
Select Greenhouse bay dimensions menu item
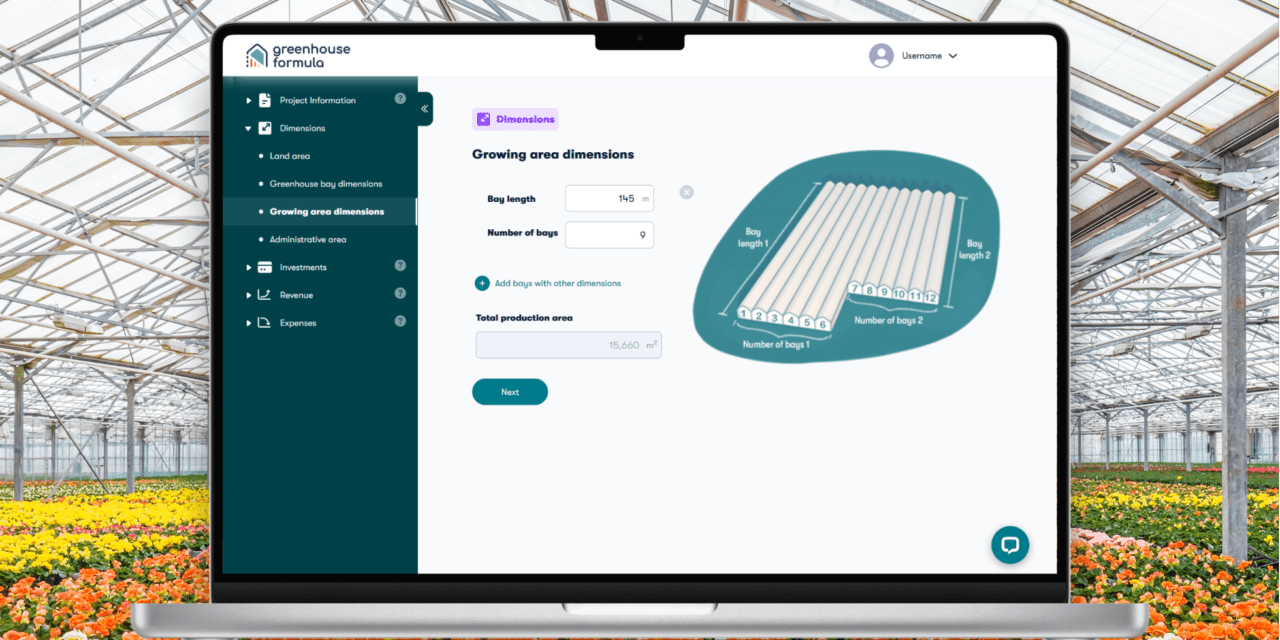click(325, 184)
